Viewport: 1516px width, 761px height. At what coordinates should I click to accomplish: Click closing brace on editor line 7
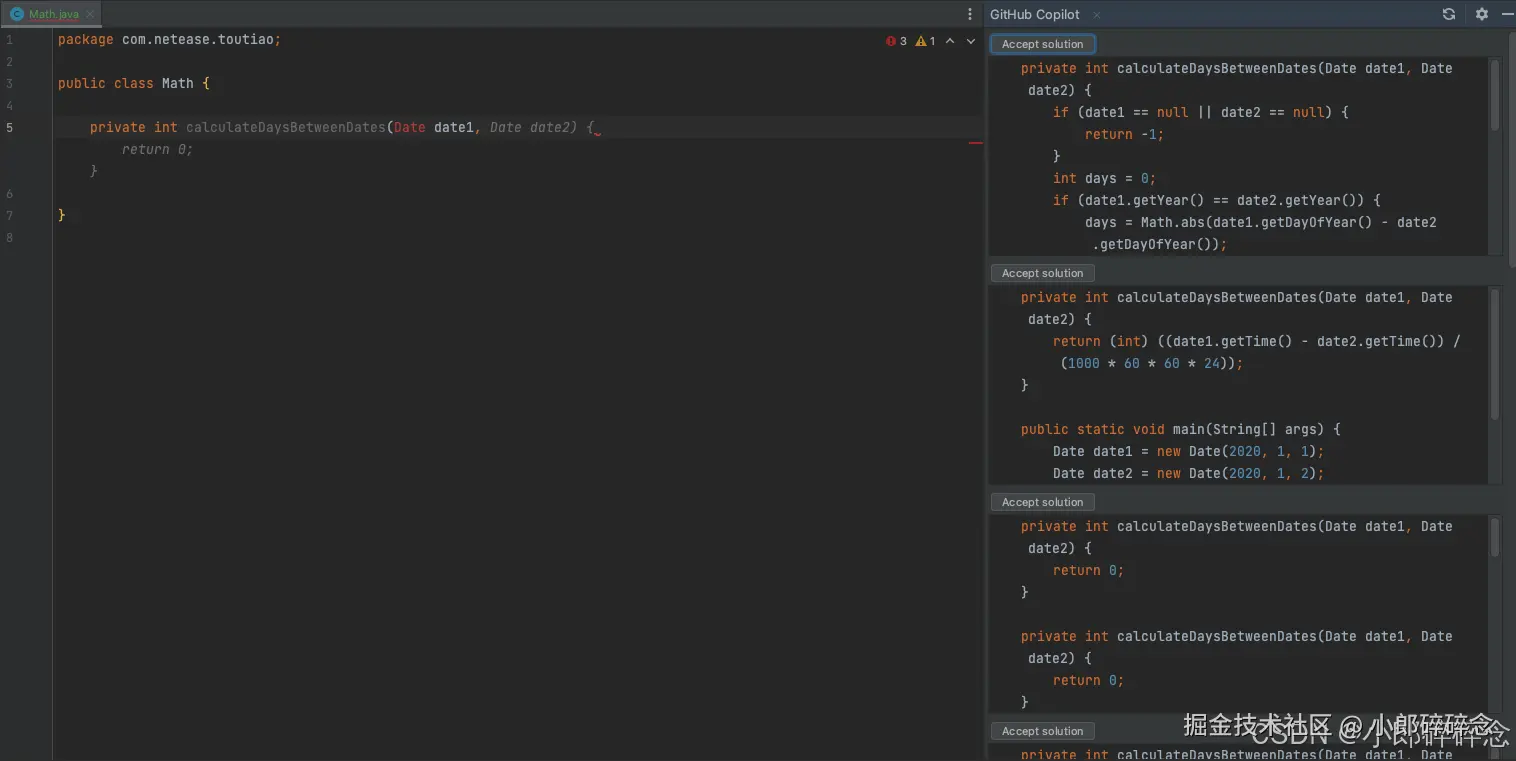pyautogui.click(x=61, y=216)
